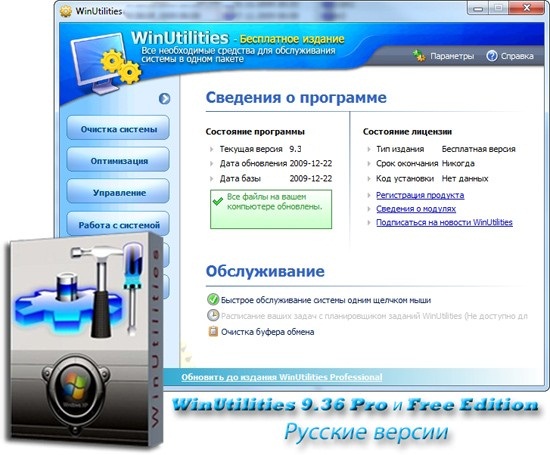Click the Все файлы обновлены status message
Viewport: 550px width, 455px height.
pyautogui.click(x=274, y=202)
